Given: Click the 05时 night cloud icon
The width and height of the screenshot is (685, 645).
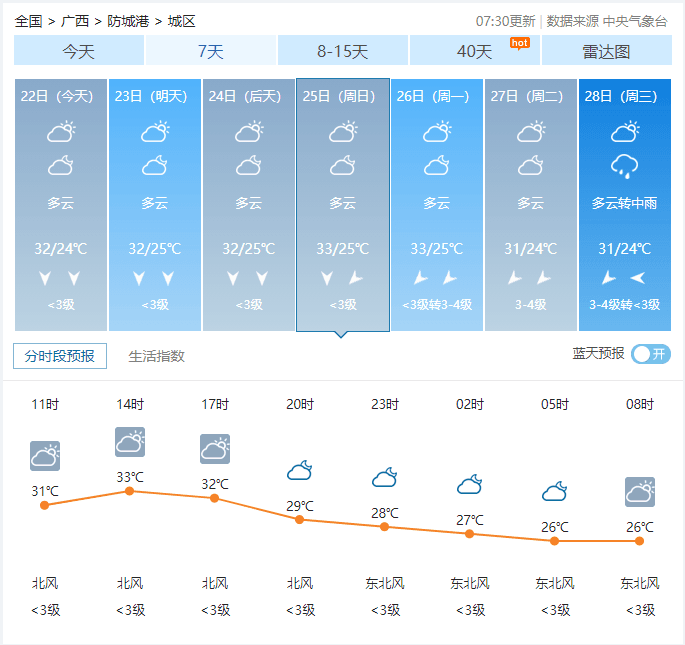Looking at the screenshot, I should coord(554,491).
